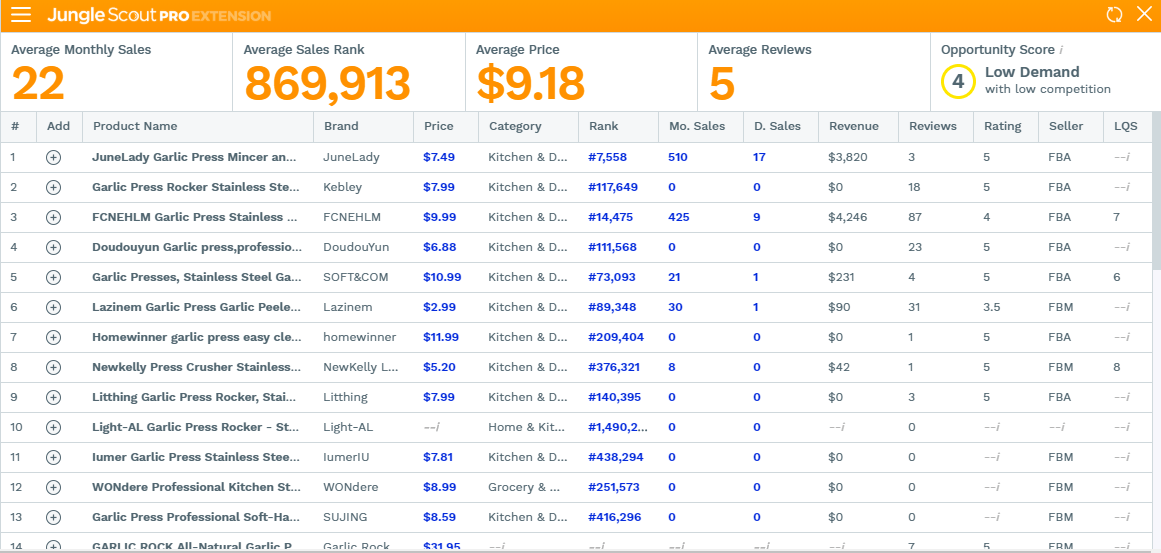Open Opportunity Score info icon

tap(1061, 50)
